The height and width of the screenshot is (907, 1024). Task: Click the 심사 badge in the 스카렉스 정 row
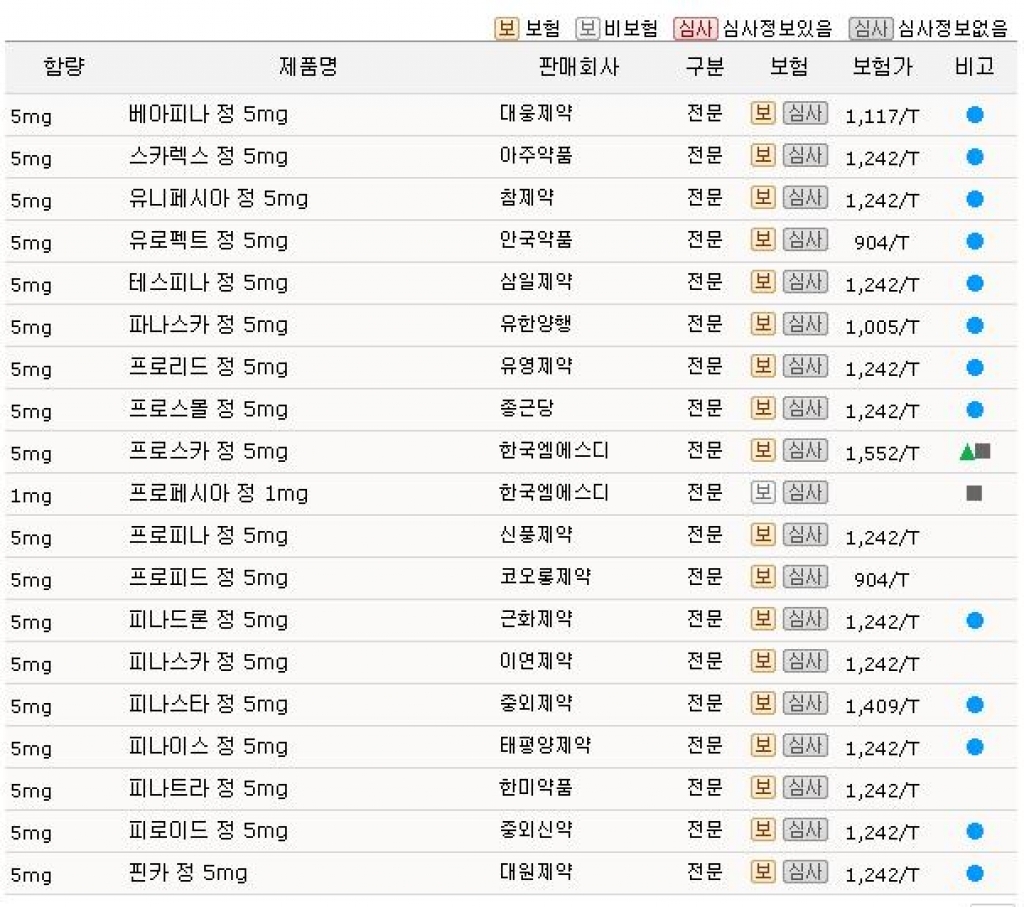pos(805,155)
